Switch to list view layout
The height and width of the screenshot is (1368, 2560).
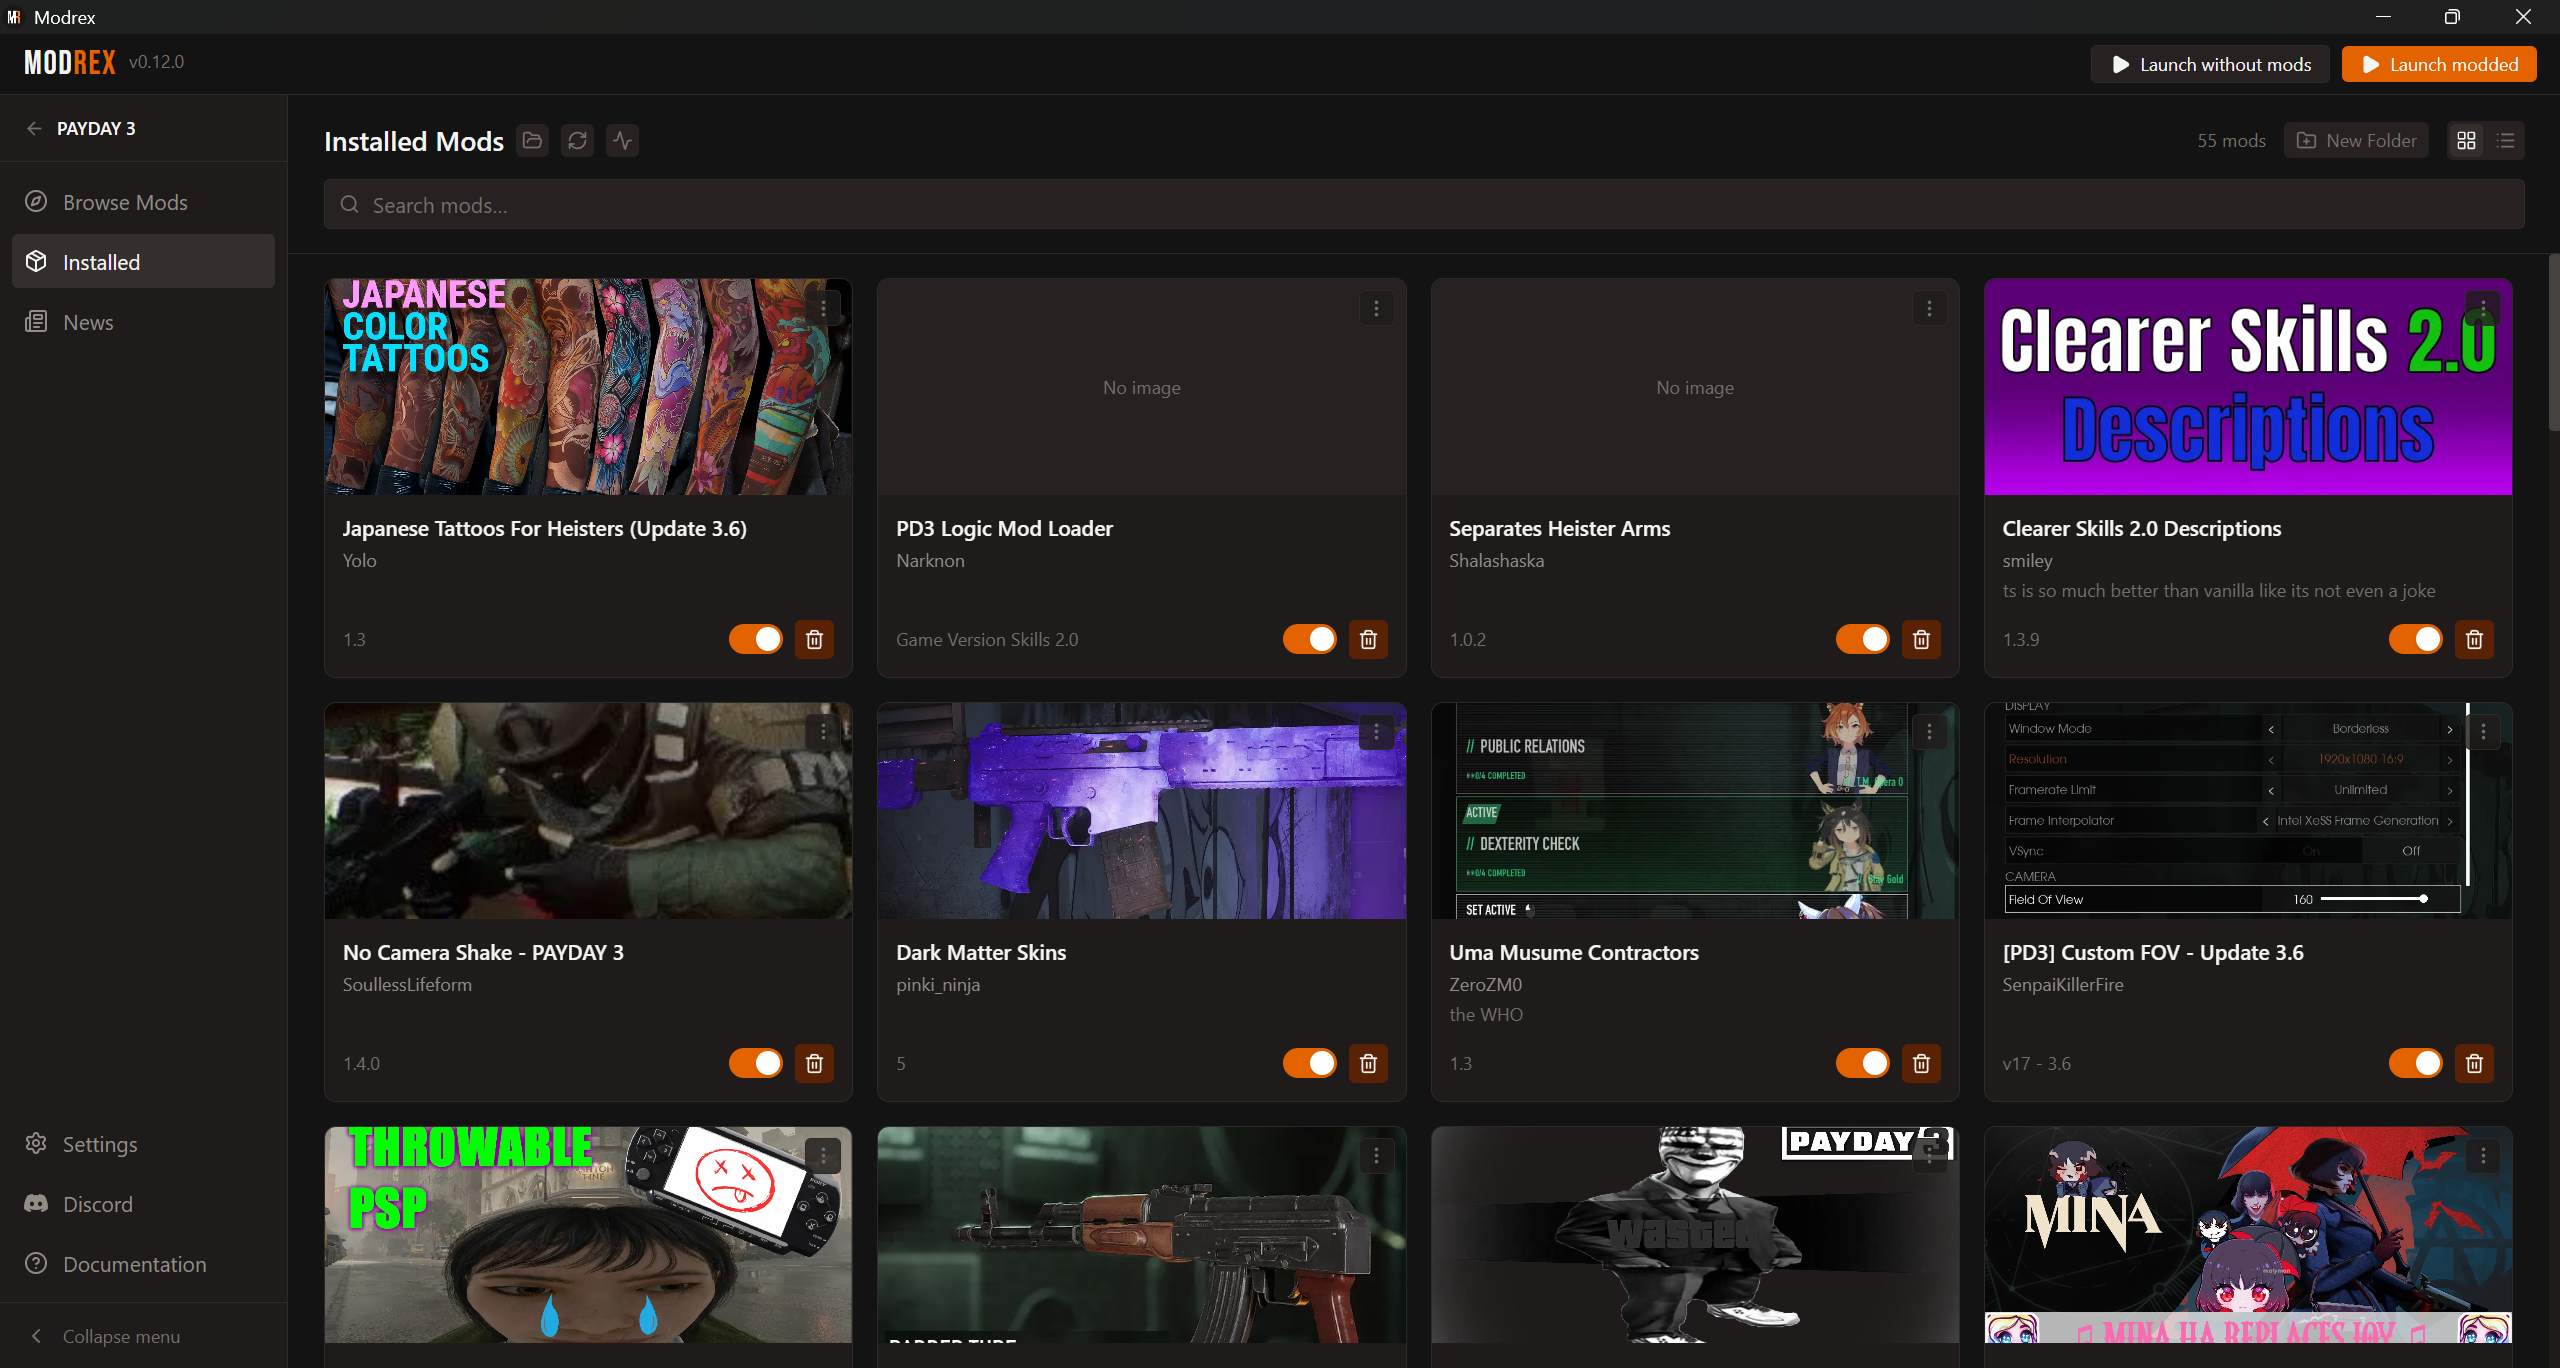(x=2505, y=141)
